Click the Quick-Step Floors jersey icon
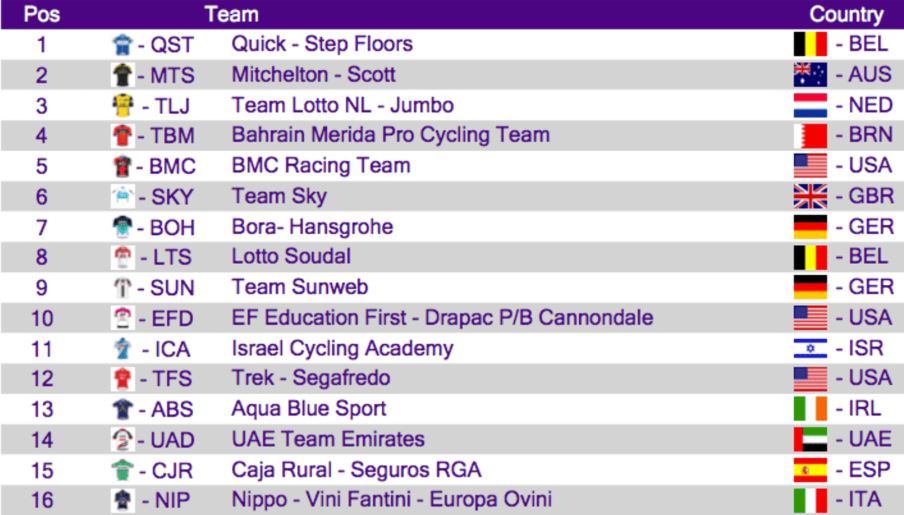Viewport: 904px width, 515px height. pyautogui.click(x=122, y=44)
